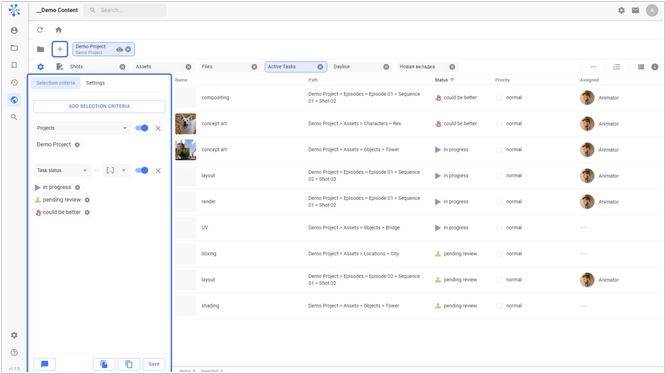Image resolution: width=665 pixels, height=374 pixels.
Task: Click the Save button
Action: coord(154,364)
